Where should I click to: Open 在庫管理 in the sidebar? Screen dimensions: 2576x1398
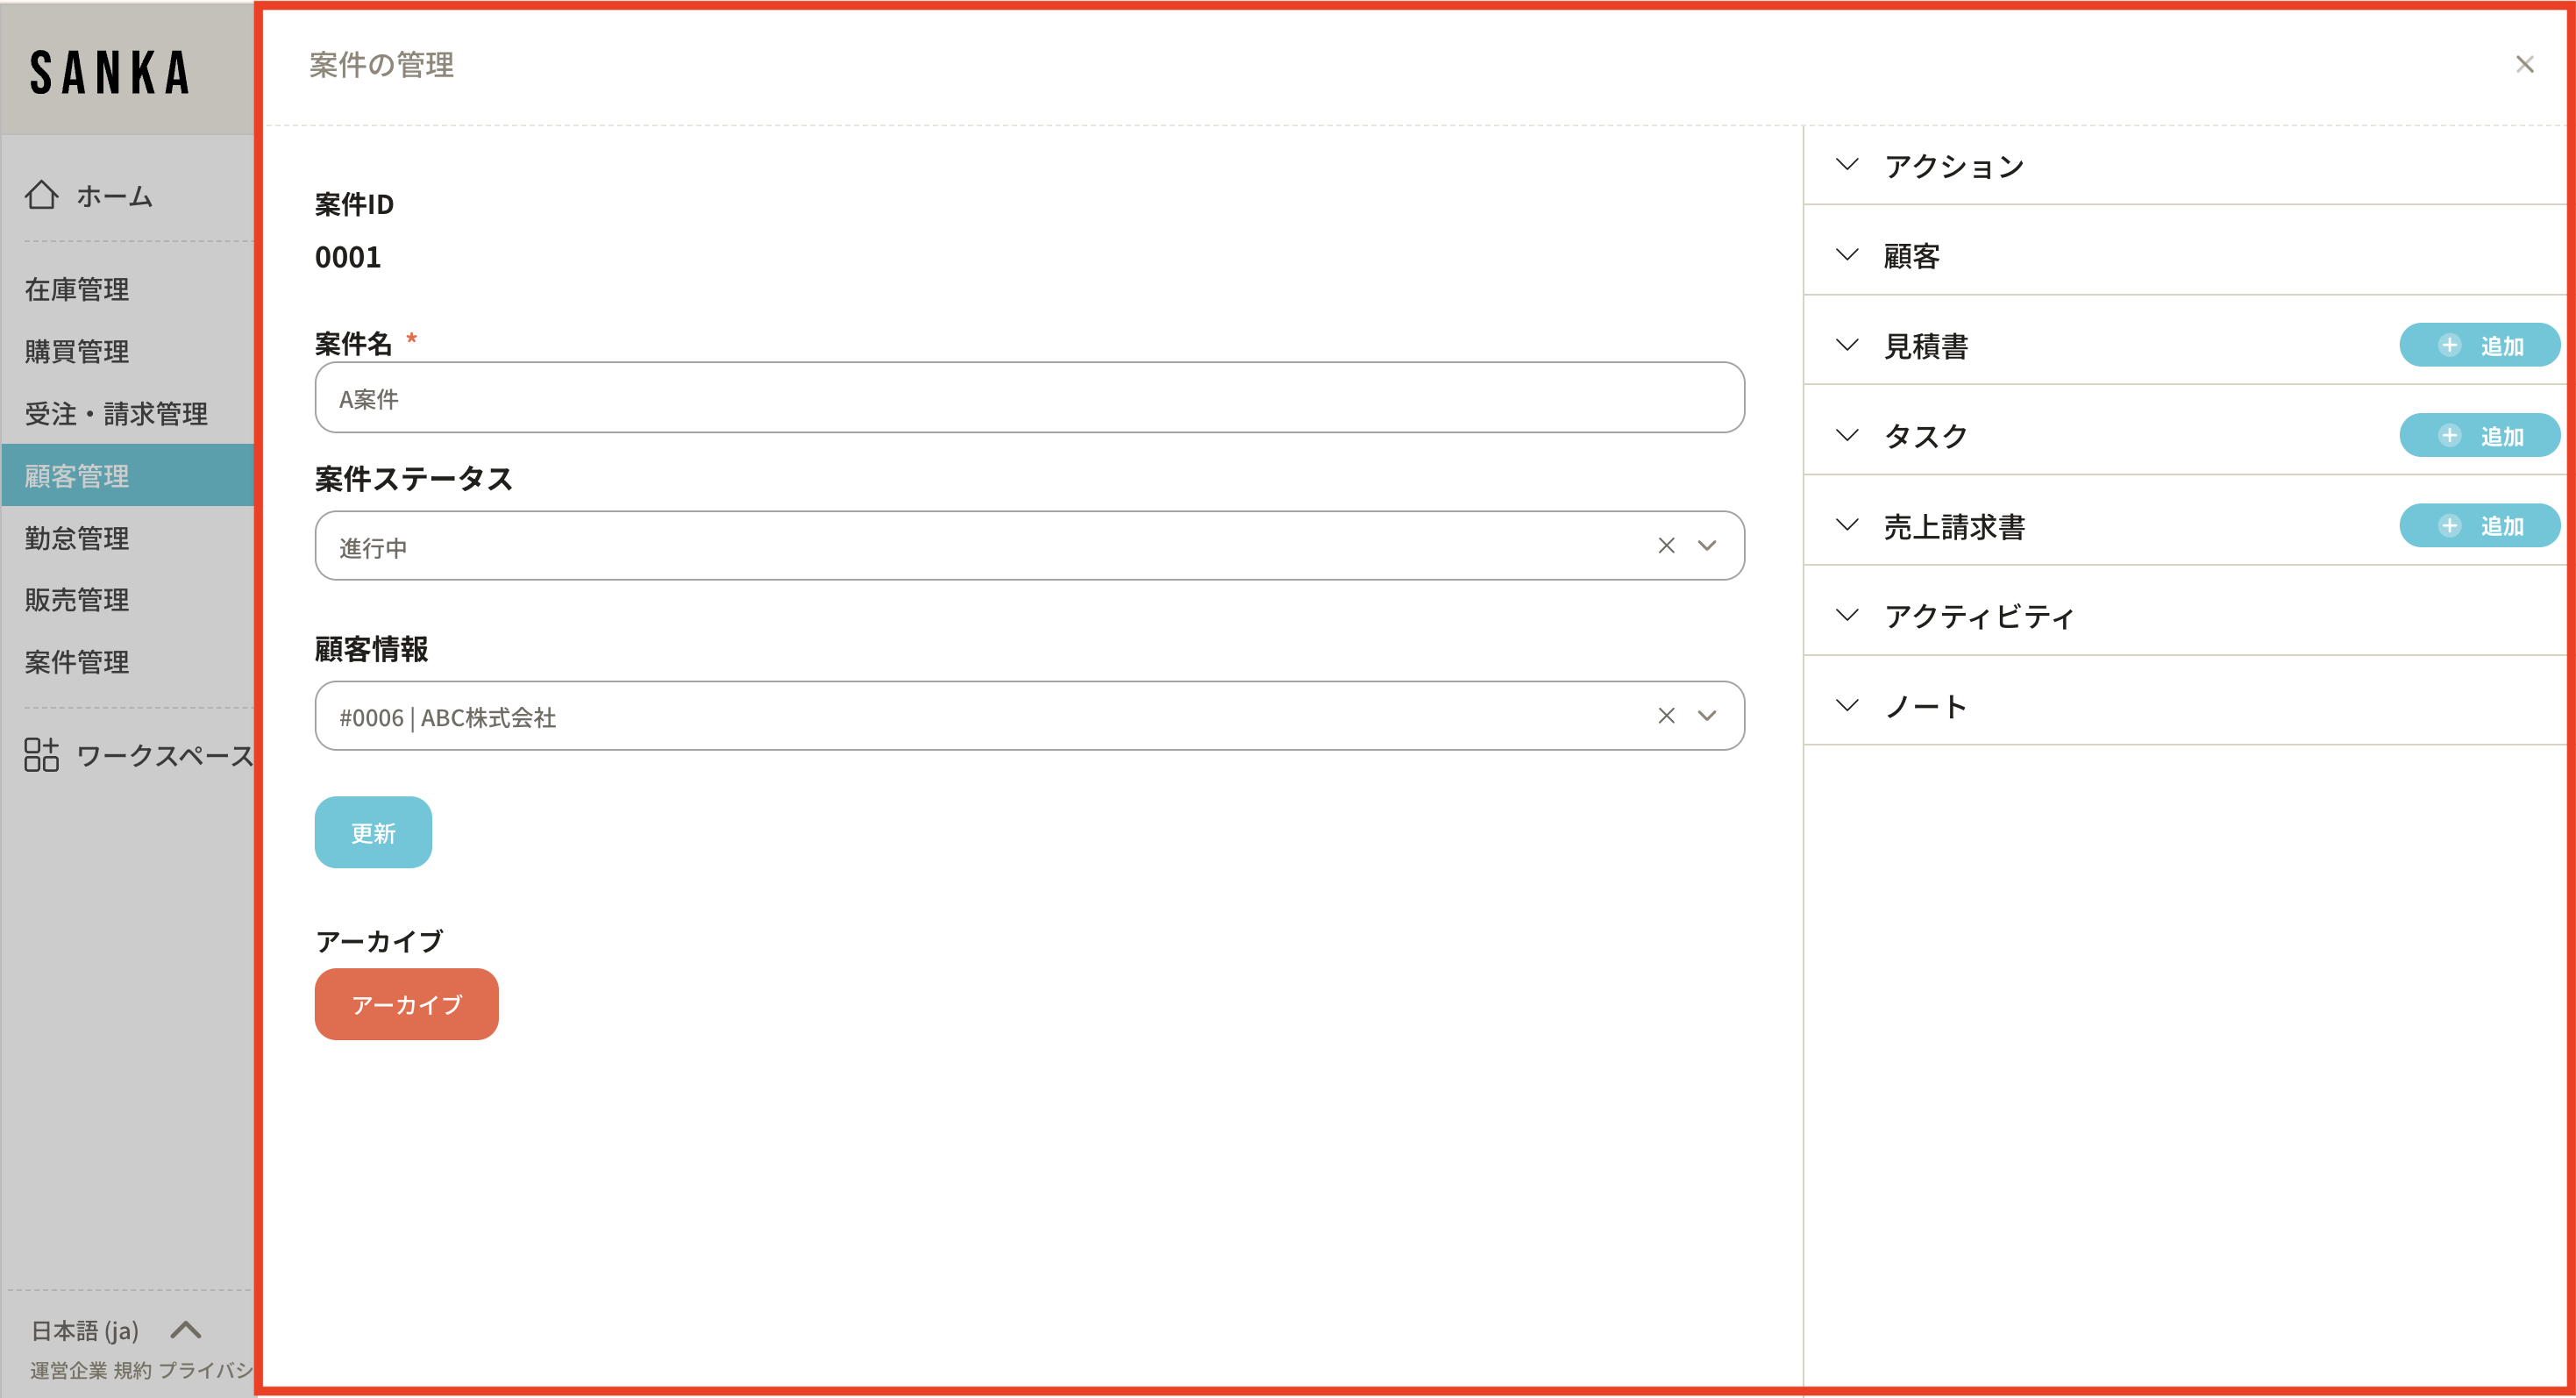(77, 290)
